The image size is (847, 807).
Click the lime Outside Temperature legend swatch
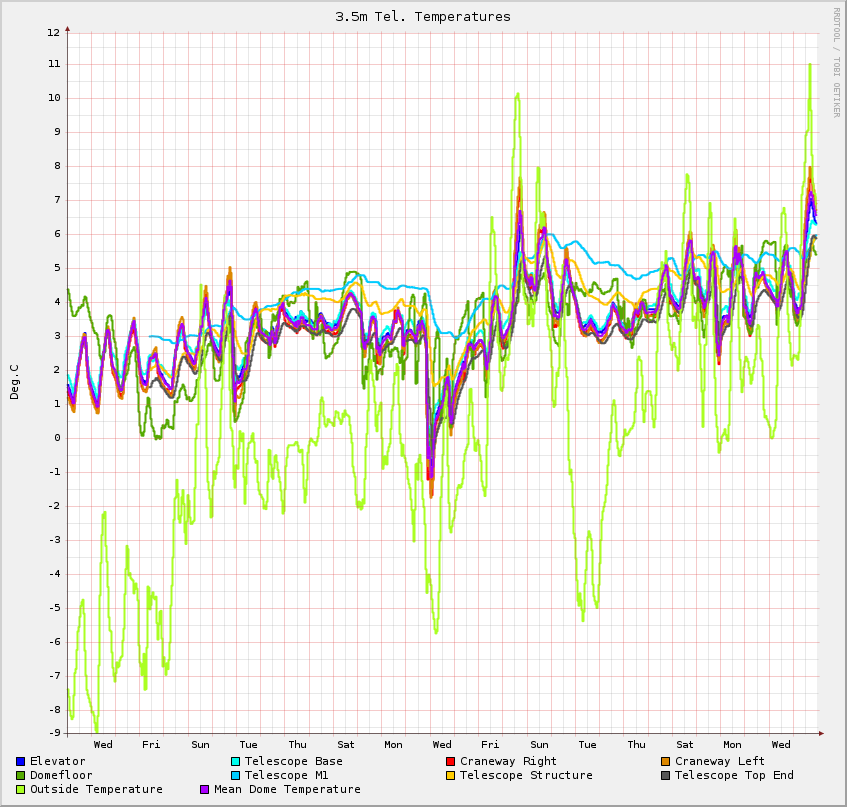(20, 790)
